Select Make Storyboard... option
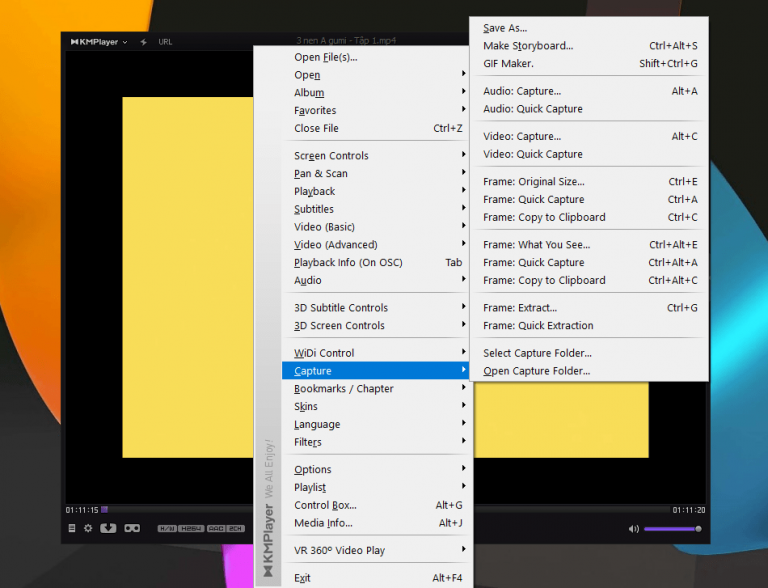 589,46
